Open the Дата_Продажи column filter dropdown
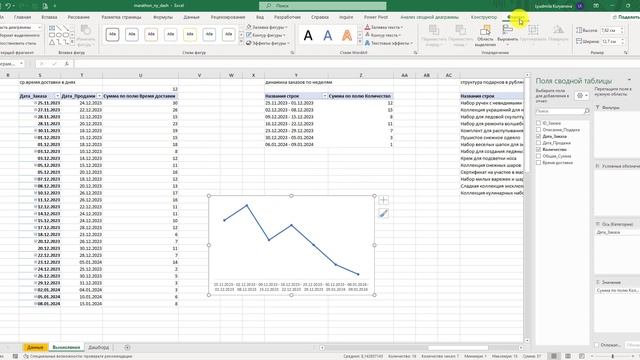The image size is (640, 360). tap(99, 96)
